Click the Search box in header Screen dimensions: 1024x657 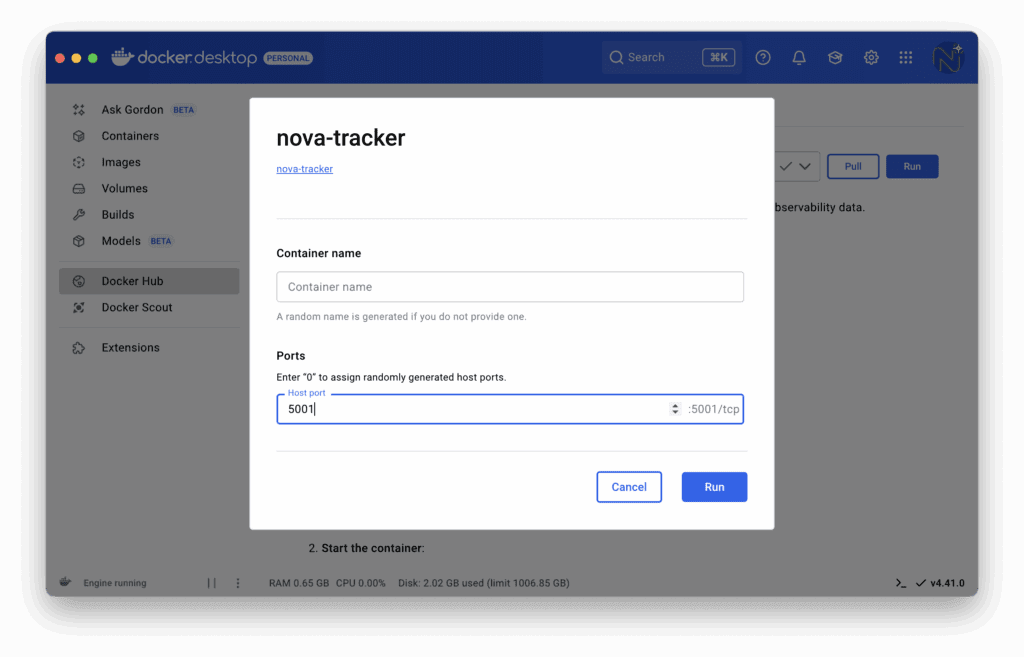(671, 57)
